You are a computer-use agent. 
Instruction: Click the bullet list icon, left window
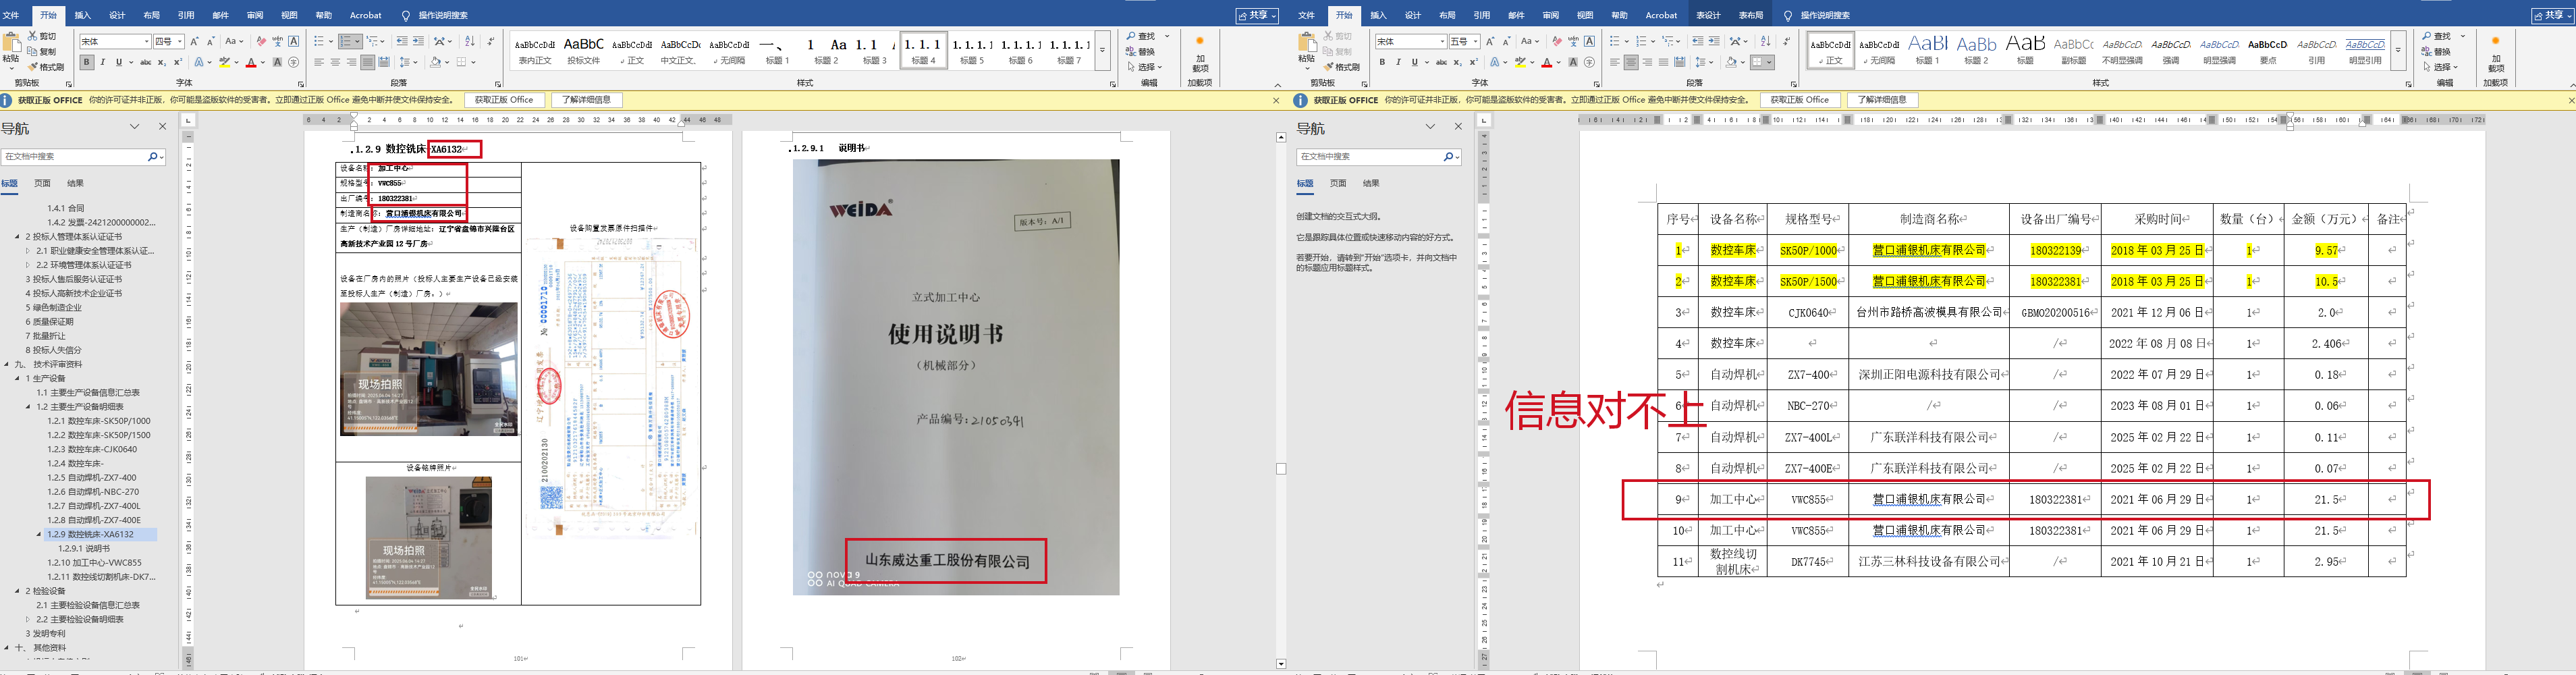point(320,41)
